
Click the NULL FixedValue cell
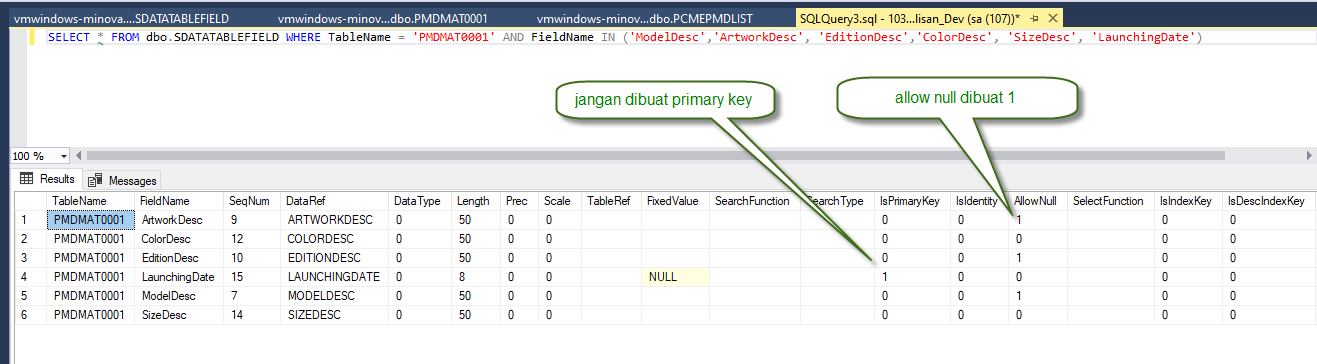(674, 277)
